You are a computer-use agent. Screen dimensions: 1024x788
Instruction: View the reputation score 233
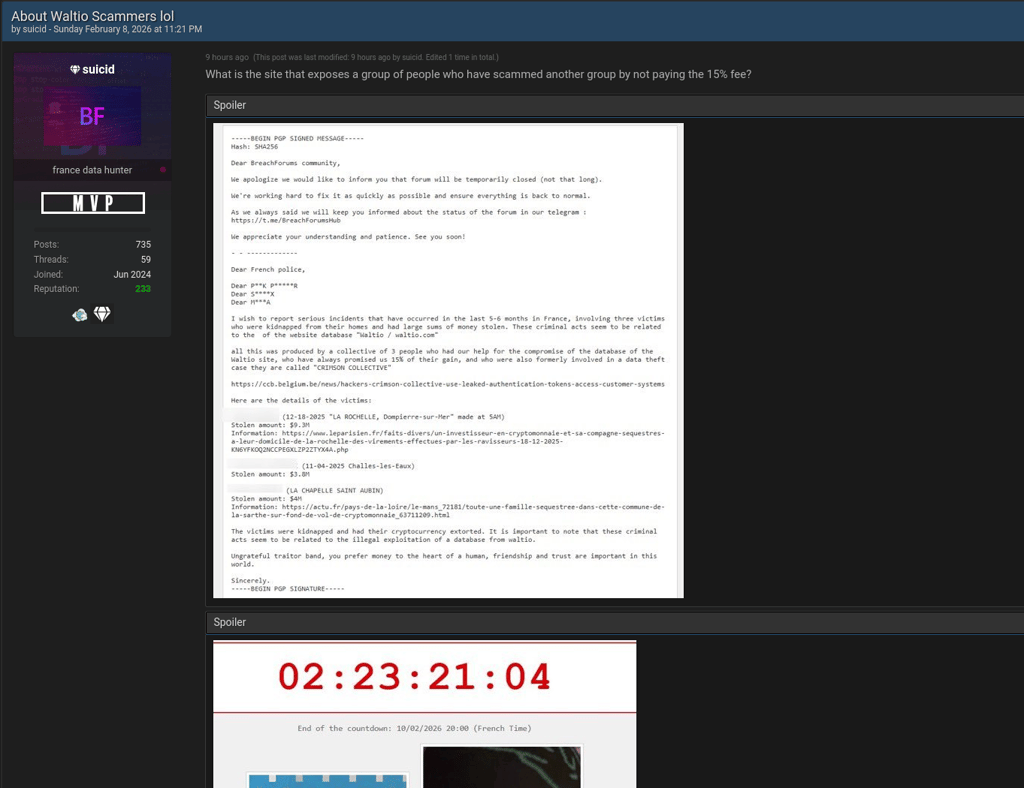(x=143, y=289)
